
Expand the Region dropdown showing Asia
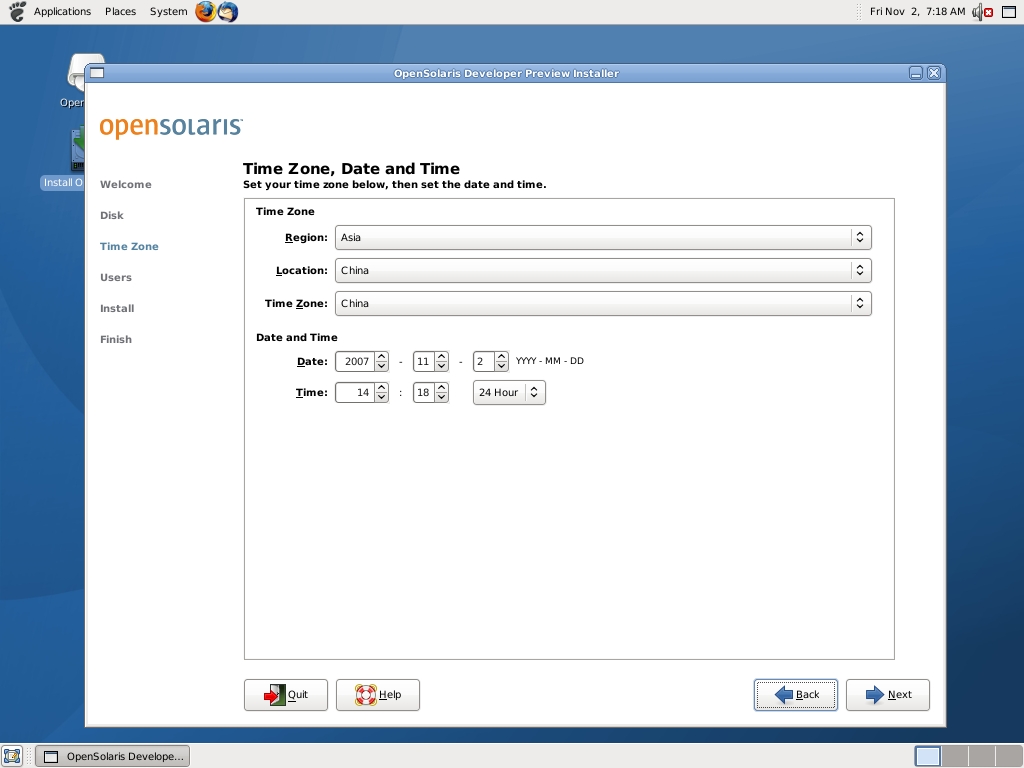tap(603, 238)
